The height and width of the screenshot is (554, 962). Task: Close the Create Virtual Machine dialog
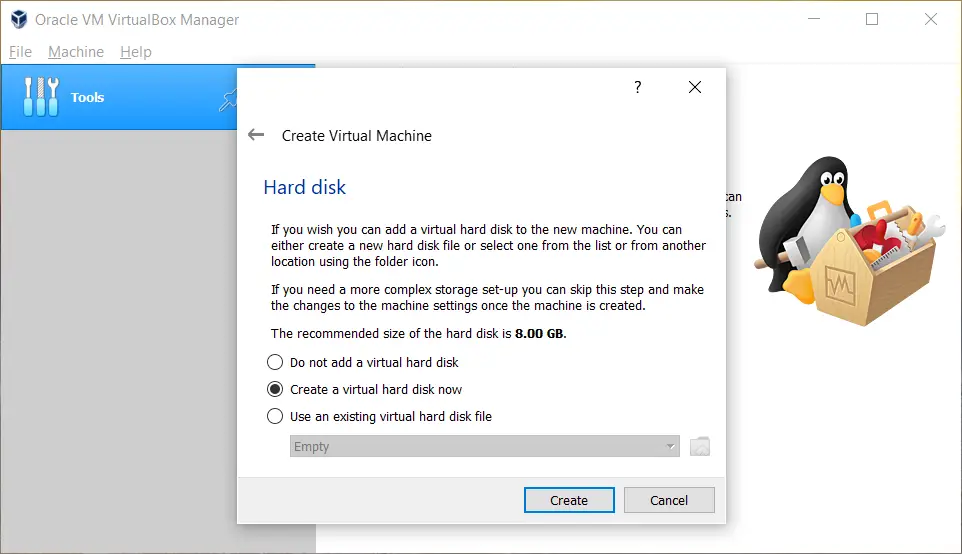695,87
